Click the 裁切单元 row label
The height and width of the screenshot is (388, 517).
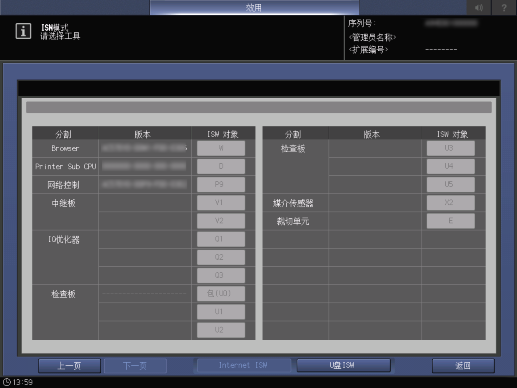click(x=293, y=221)
